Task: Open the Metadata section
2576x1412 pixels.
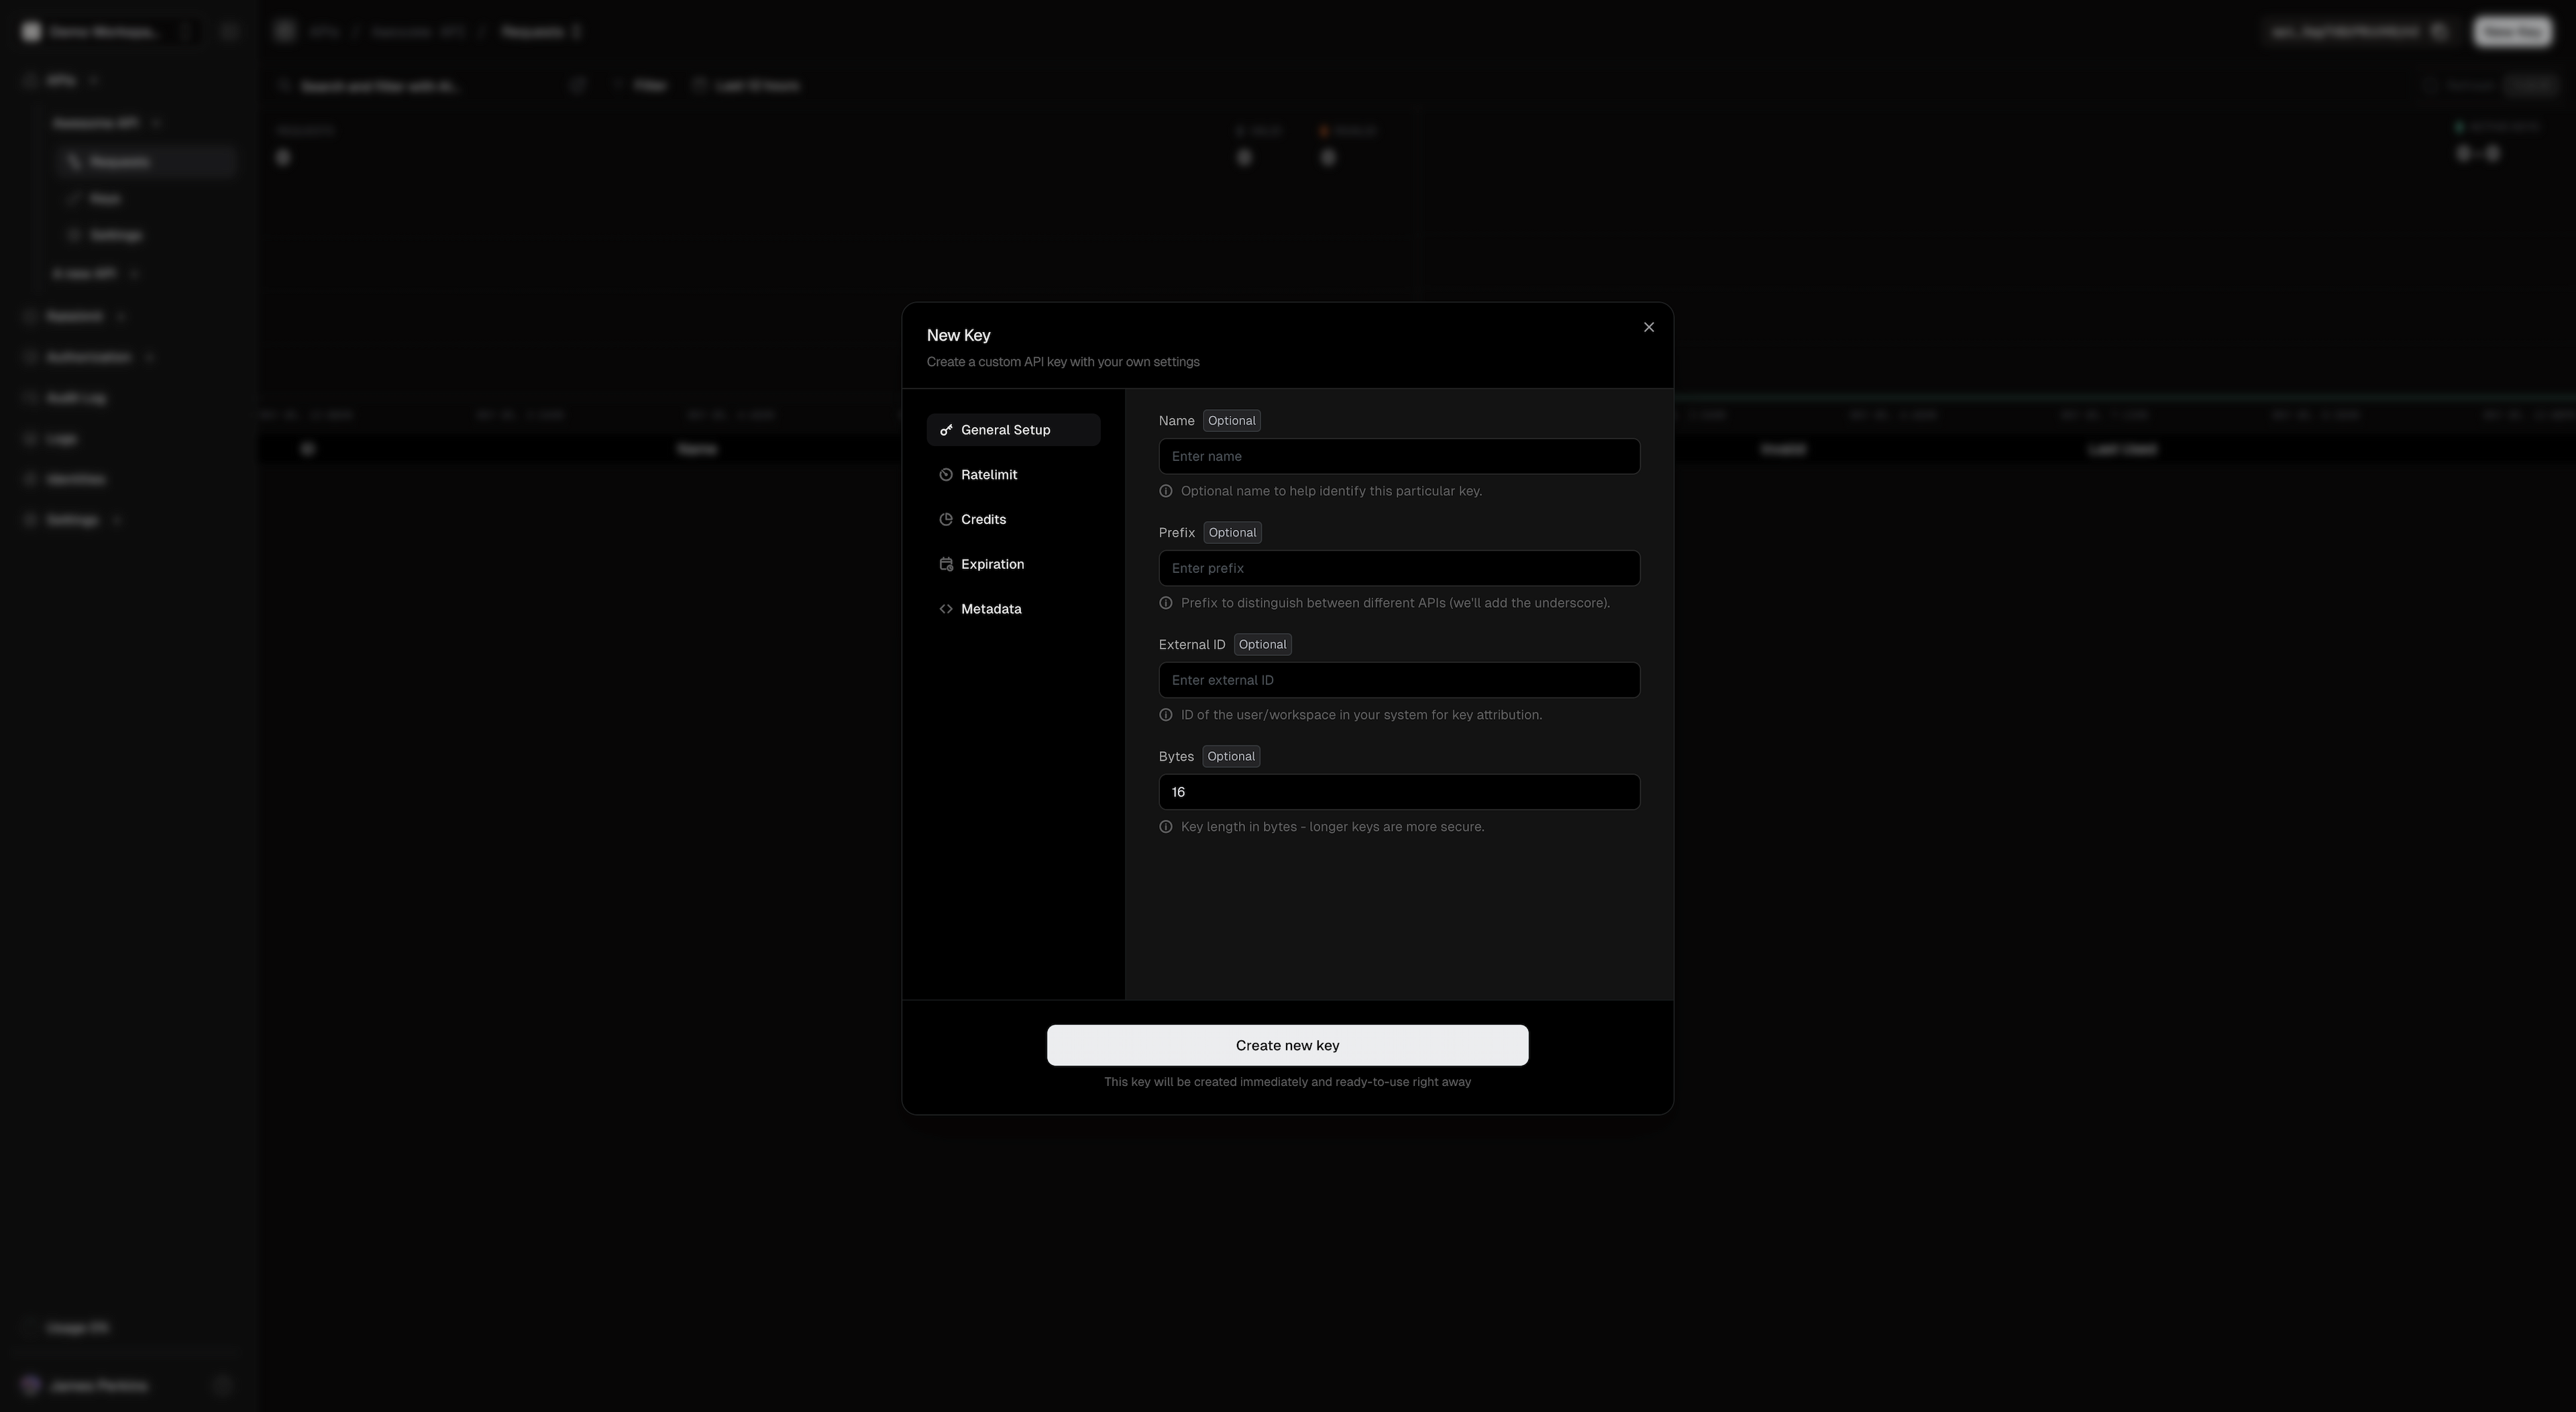Action: tap(1013, 609)
